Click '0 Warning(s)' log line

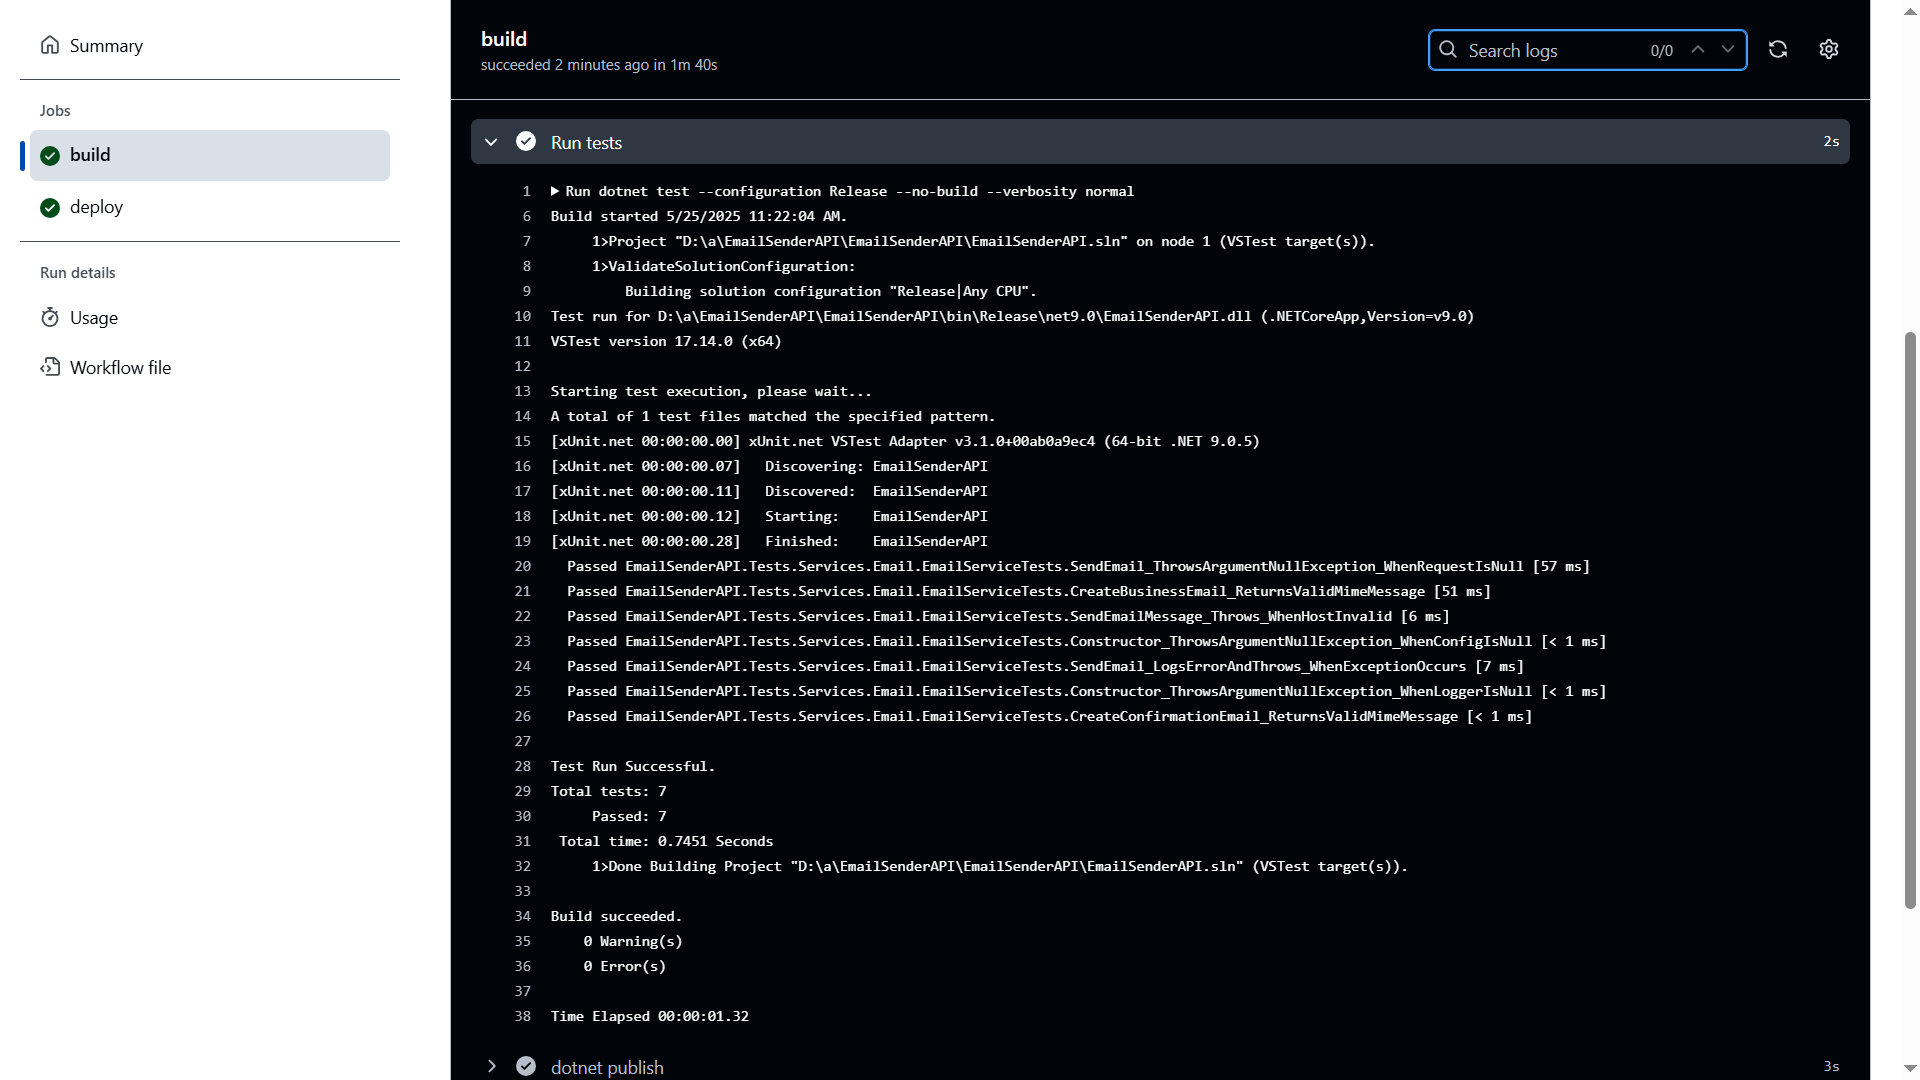point(633,941)
